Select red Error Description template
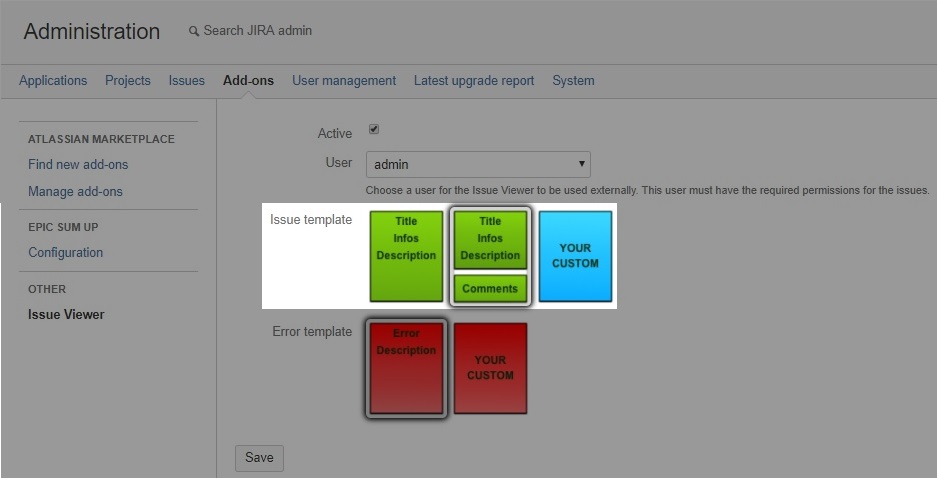 (406, 368)
